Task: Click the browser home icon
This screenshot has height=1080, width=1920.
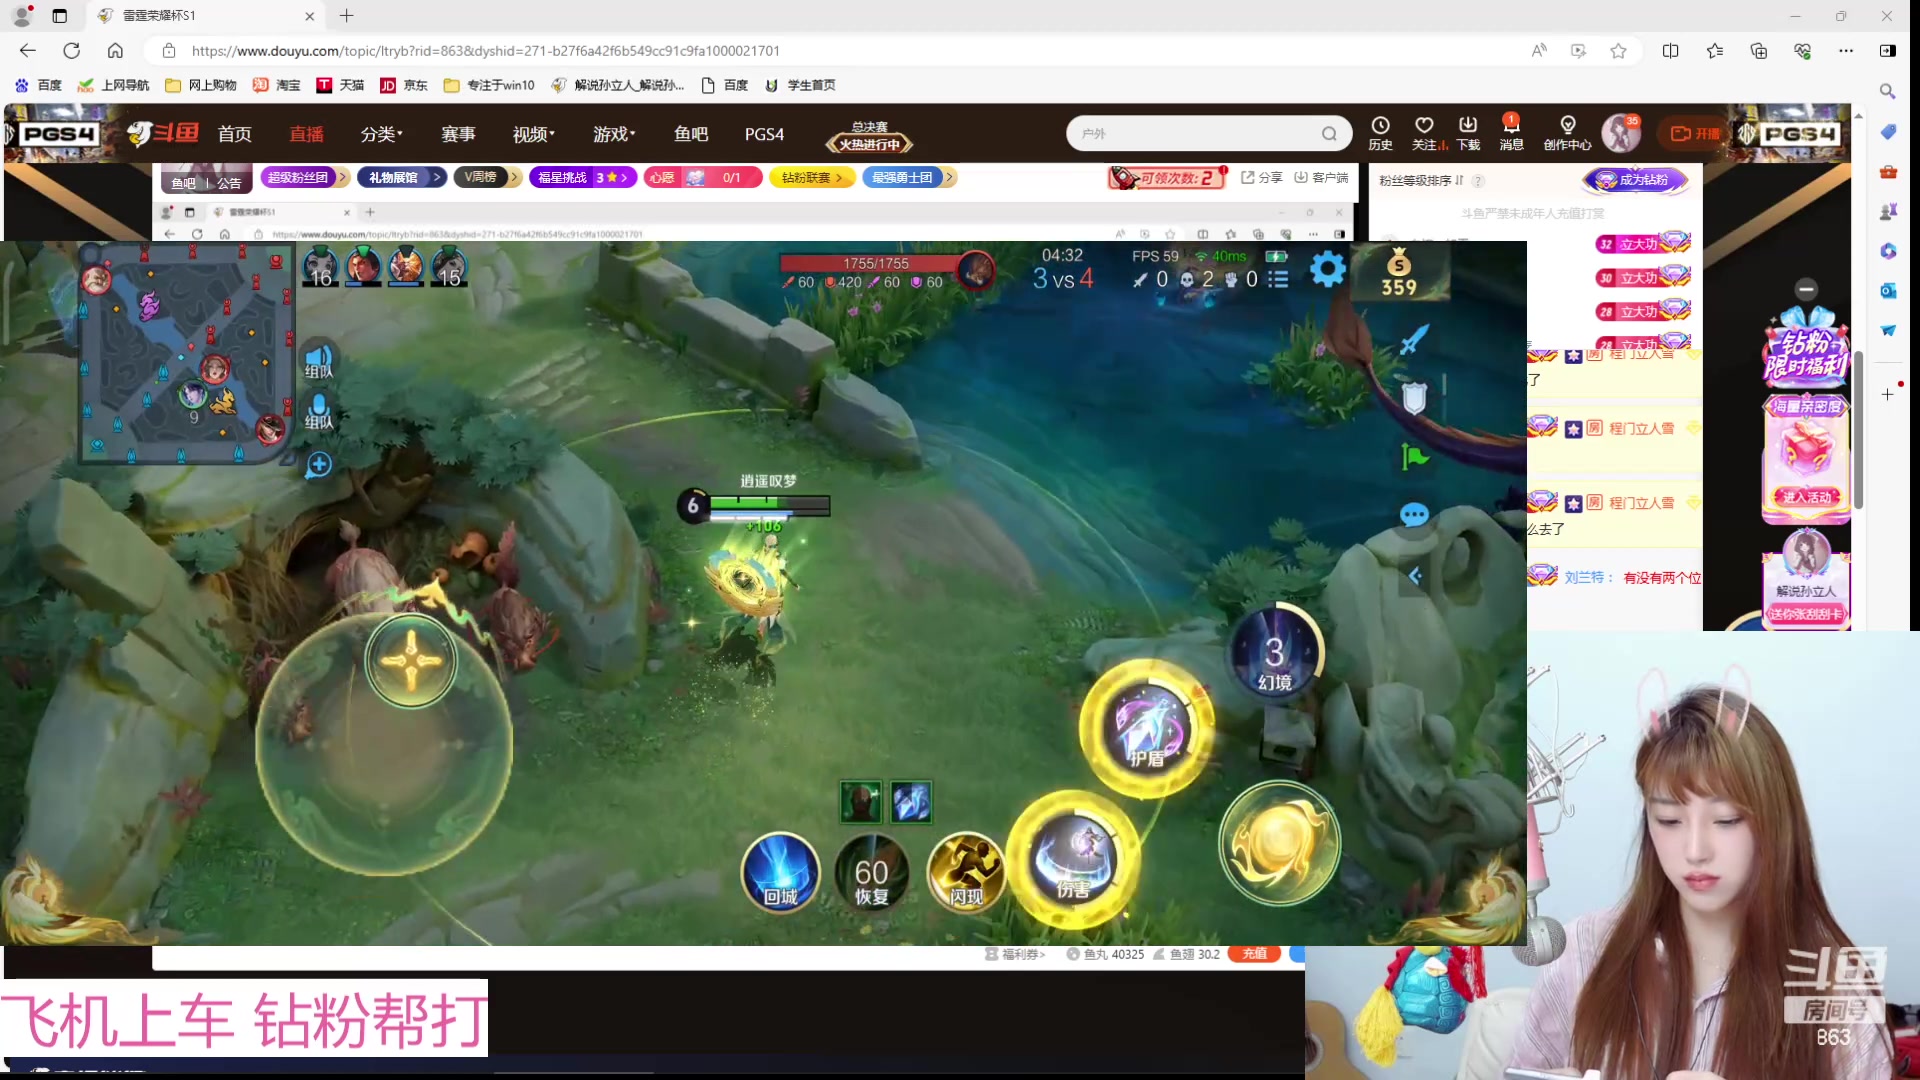Action: pos(115,50)
